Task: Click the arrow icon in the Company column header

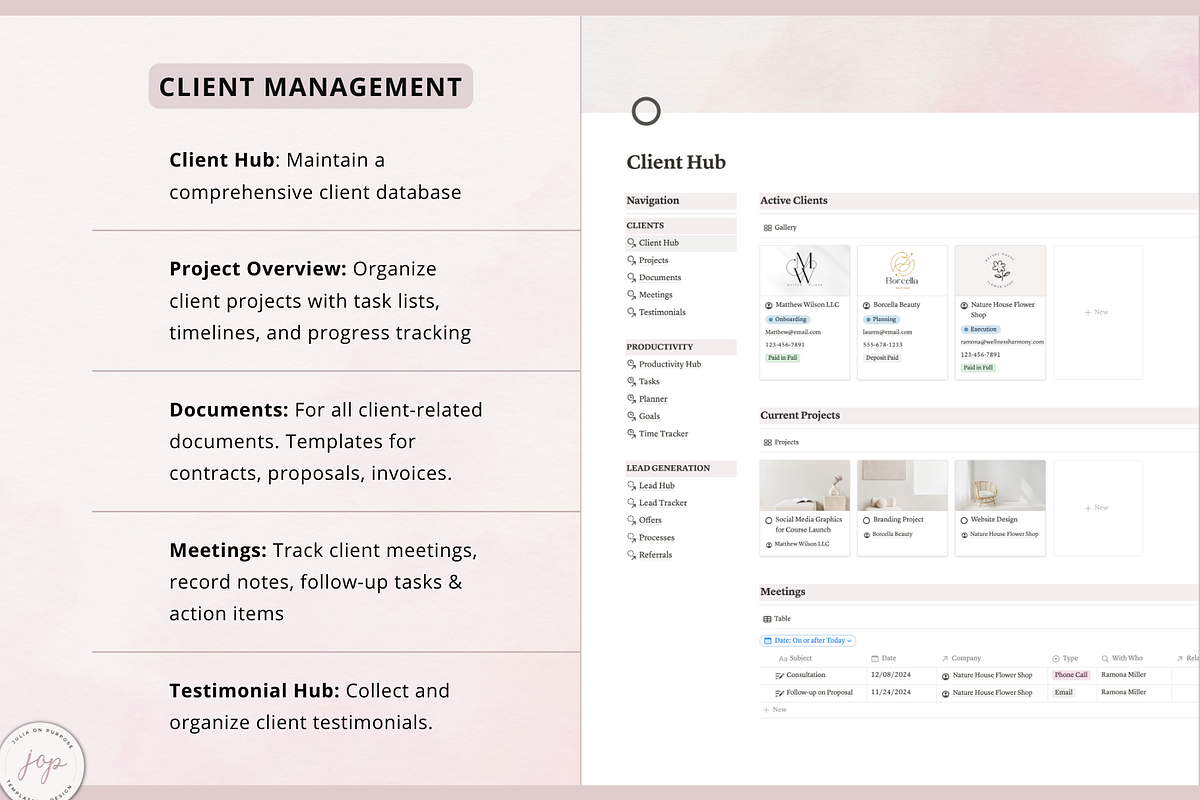Action: [x=945, y=658]
